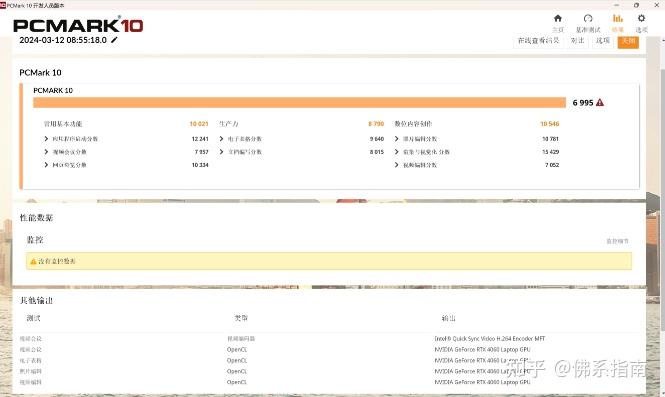Click the overall score 6 995
665x397 pixels.
click(583, 103)
